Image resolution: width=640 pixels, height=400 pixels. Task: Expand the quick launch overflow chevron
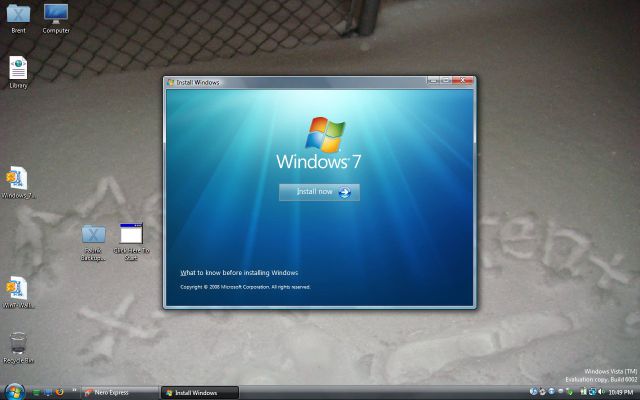coord(74,390)
